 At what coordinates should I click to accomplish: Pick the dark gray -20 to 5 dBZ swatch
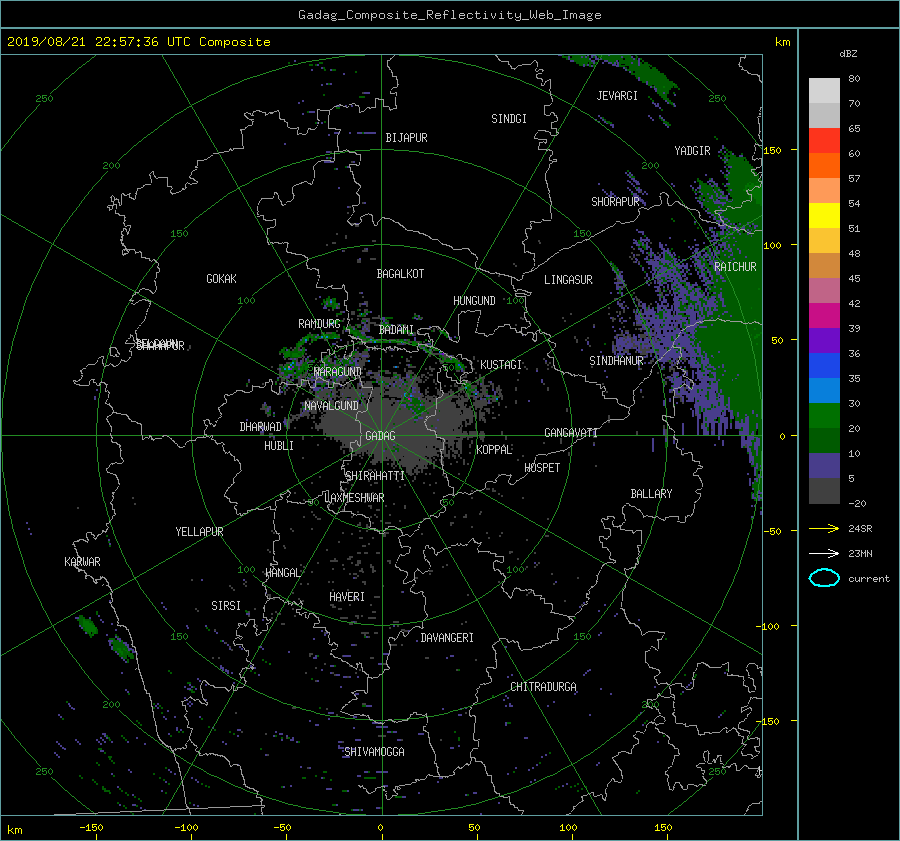pos(824,491)
